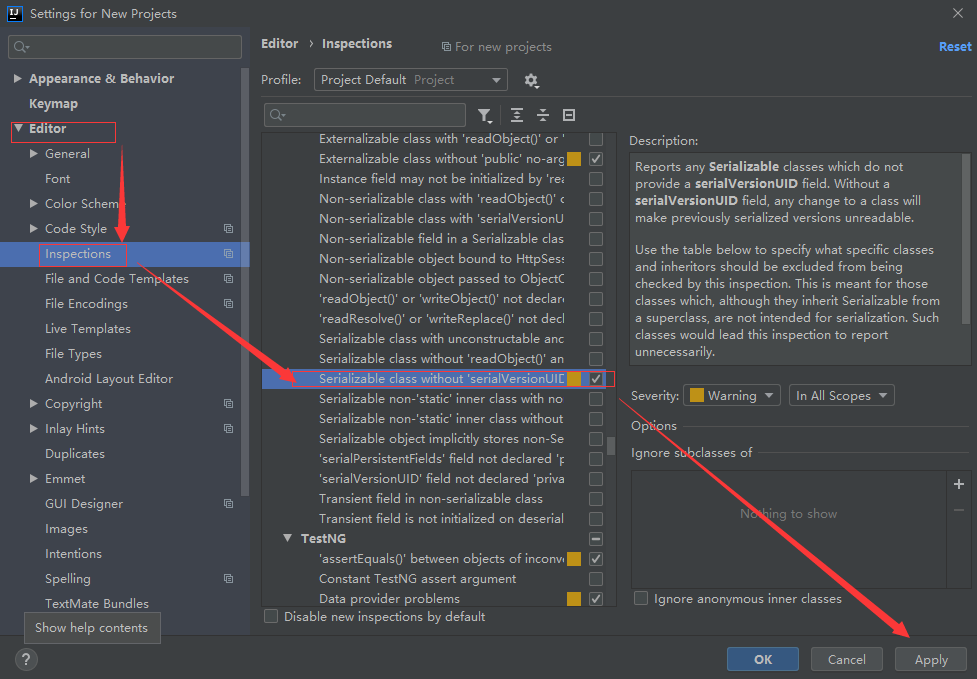Enable the Serializable class without serialVersionUID checkbox
Viewport: 977px width, 679px height.
coord(595,378)
